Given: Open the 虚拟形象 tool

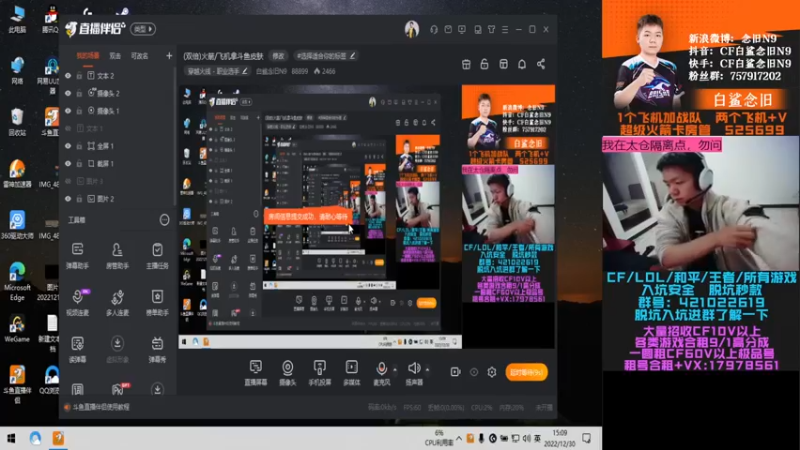Looking at the screenshot, I should coord(117,348).
